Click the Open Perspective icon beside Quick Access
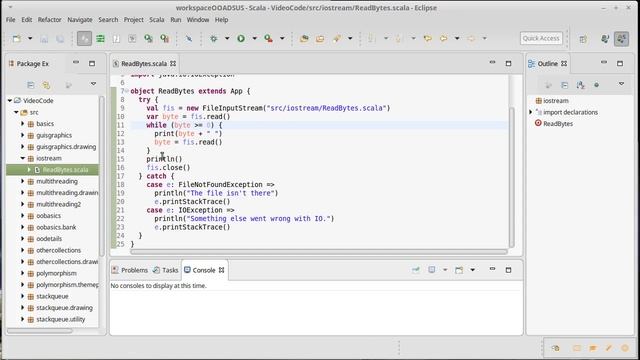Image resolution: width=640 pixels, height=360 pixels. click(x=583, y=38)
